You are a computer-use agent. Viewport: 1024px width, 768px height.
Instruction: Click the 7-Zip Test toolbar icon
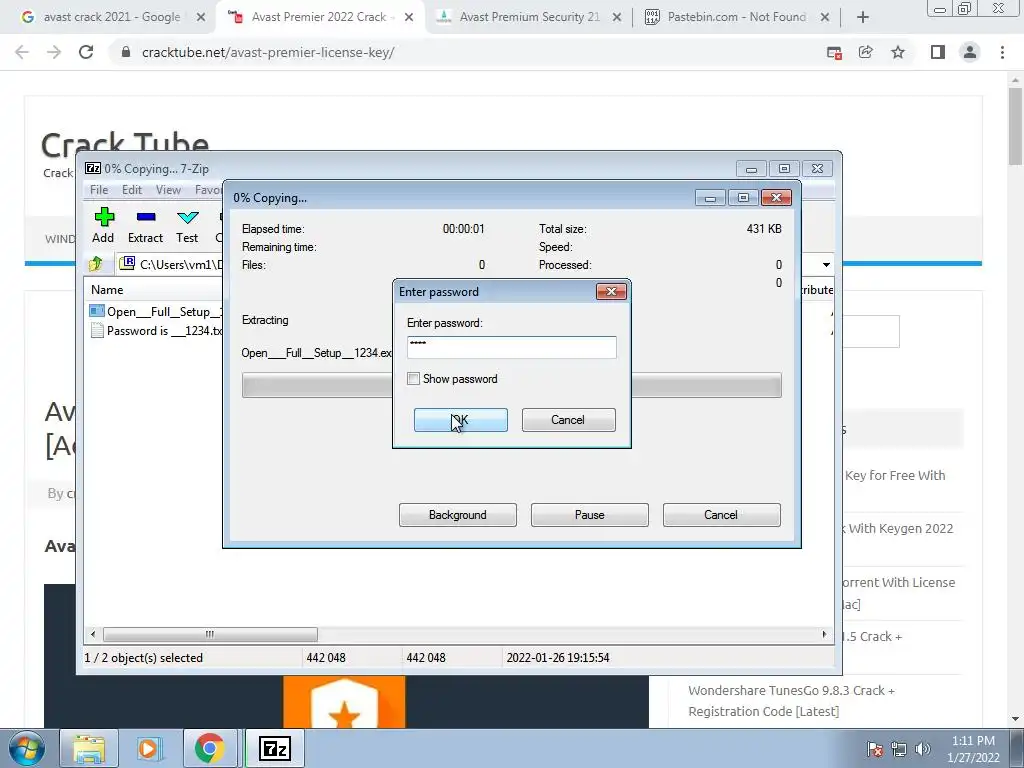[x=187, y=225]
